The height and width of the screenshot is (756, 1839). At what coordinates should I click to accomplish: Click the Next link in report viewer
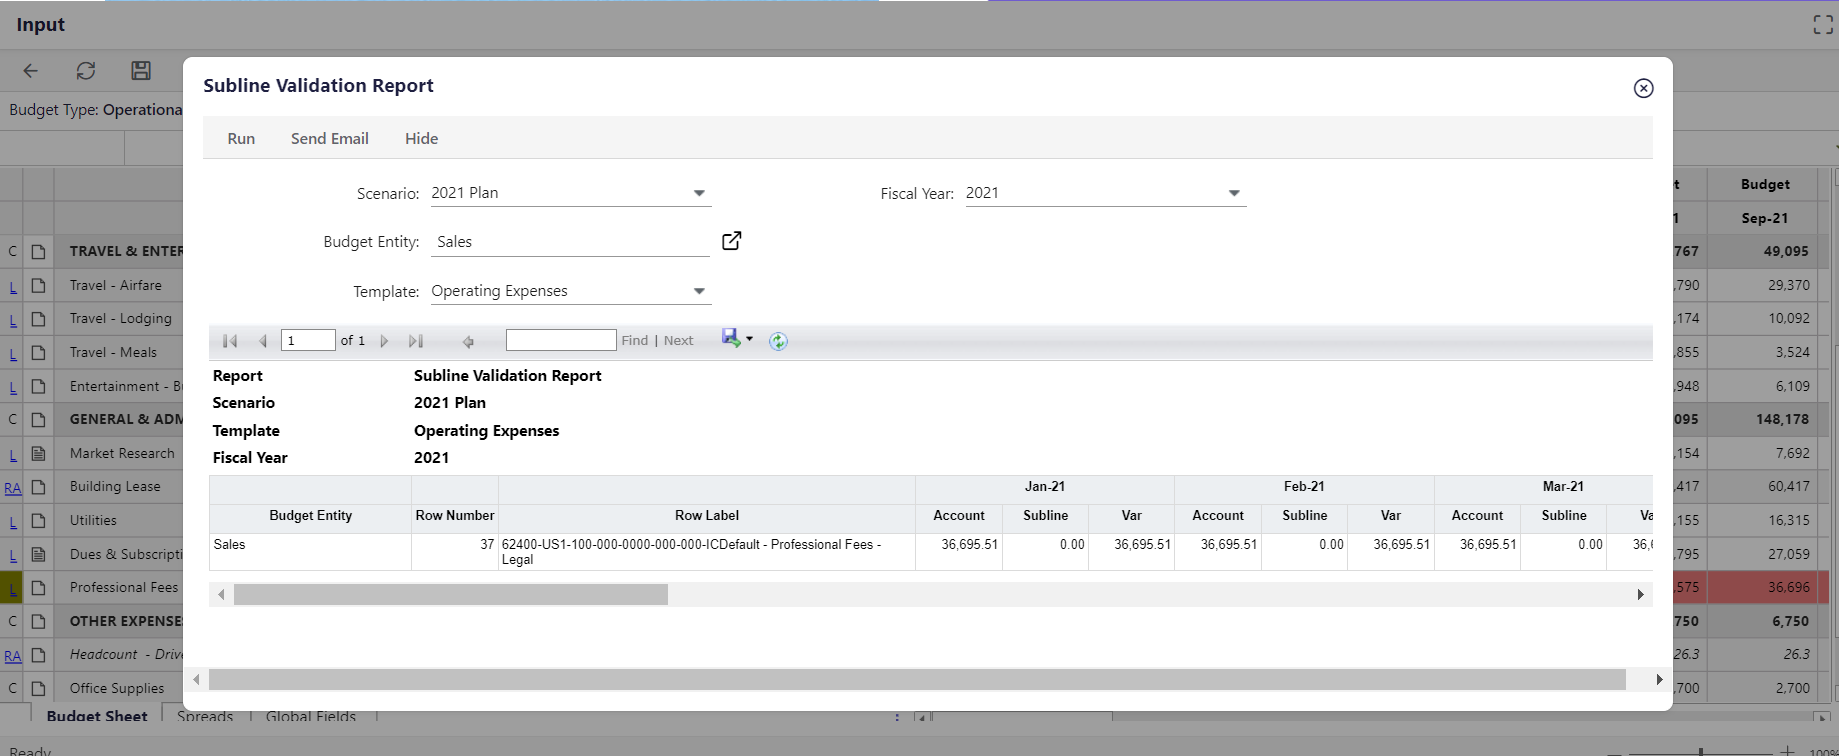pos(678,341)
